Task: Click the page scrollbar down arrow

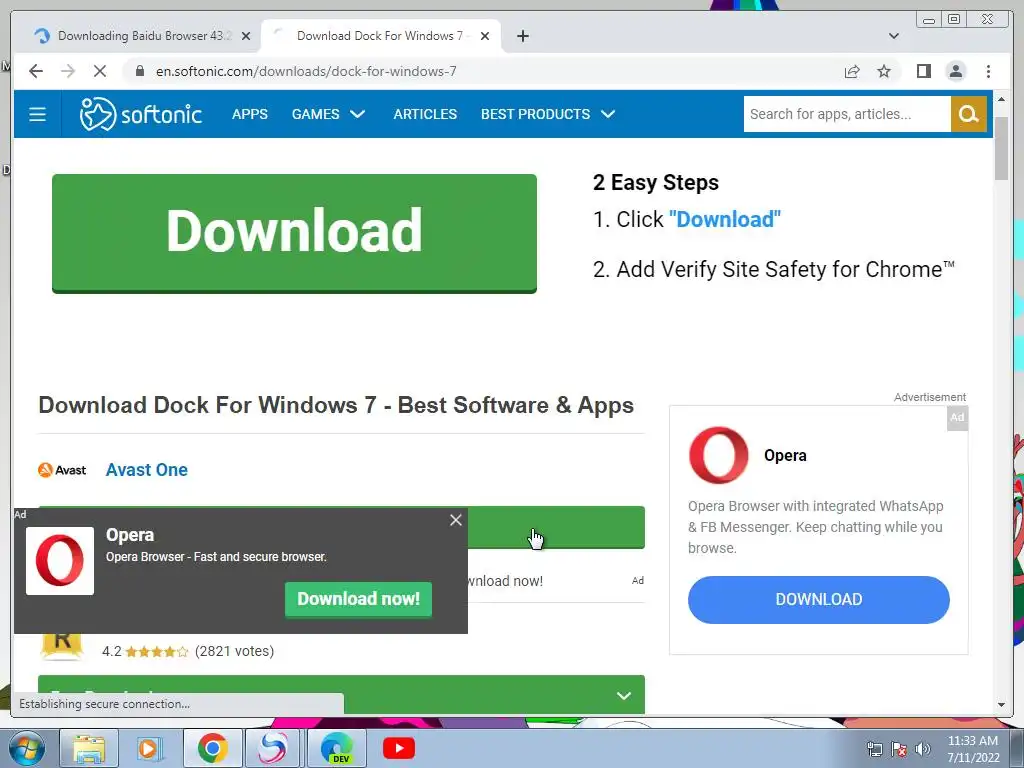Action: click(1001, 705)
